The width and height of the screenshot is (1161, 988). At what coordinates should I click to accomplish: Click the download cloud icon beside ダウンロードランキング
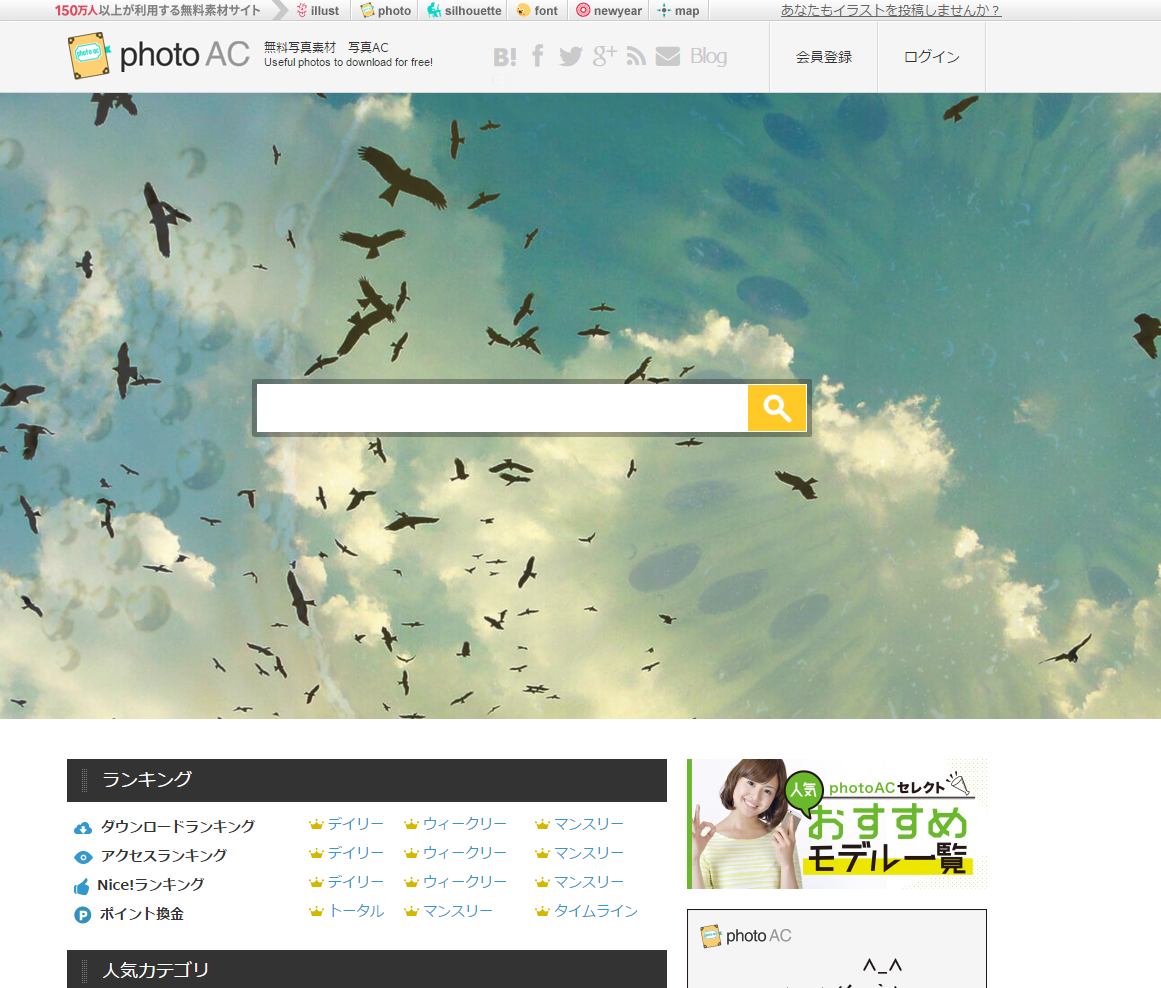click(82, 826)
